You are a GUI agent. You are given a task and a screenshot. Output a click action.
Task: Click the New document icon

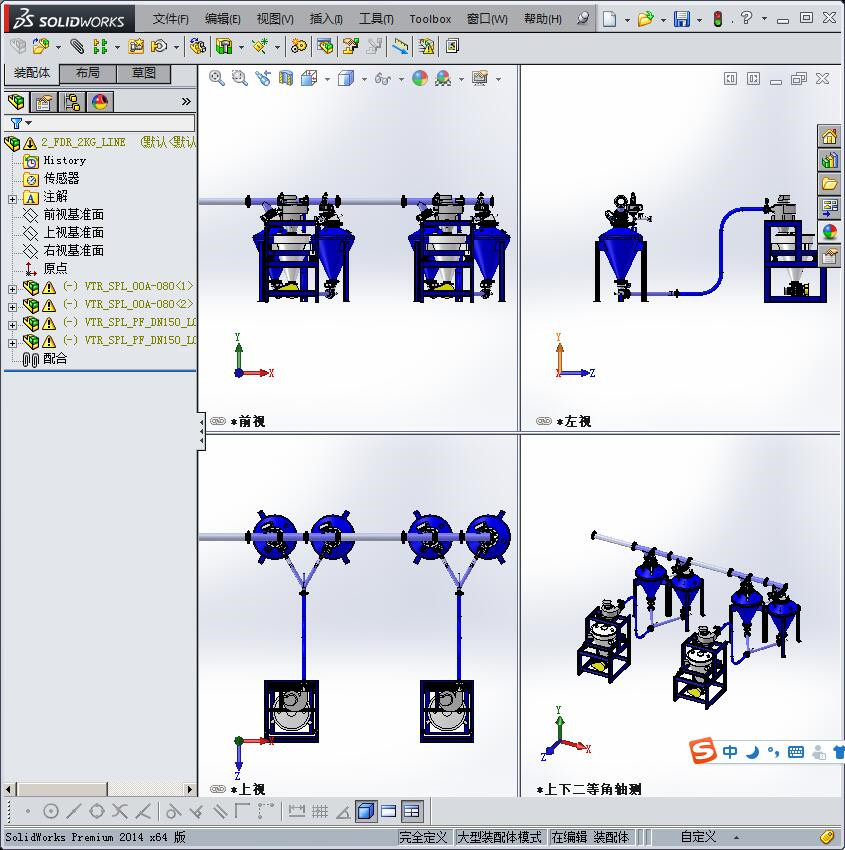[610, 19]
